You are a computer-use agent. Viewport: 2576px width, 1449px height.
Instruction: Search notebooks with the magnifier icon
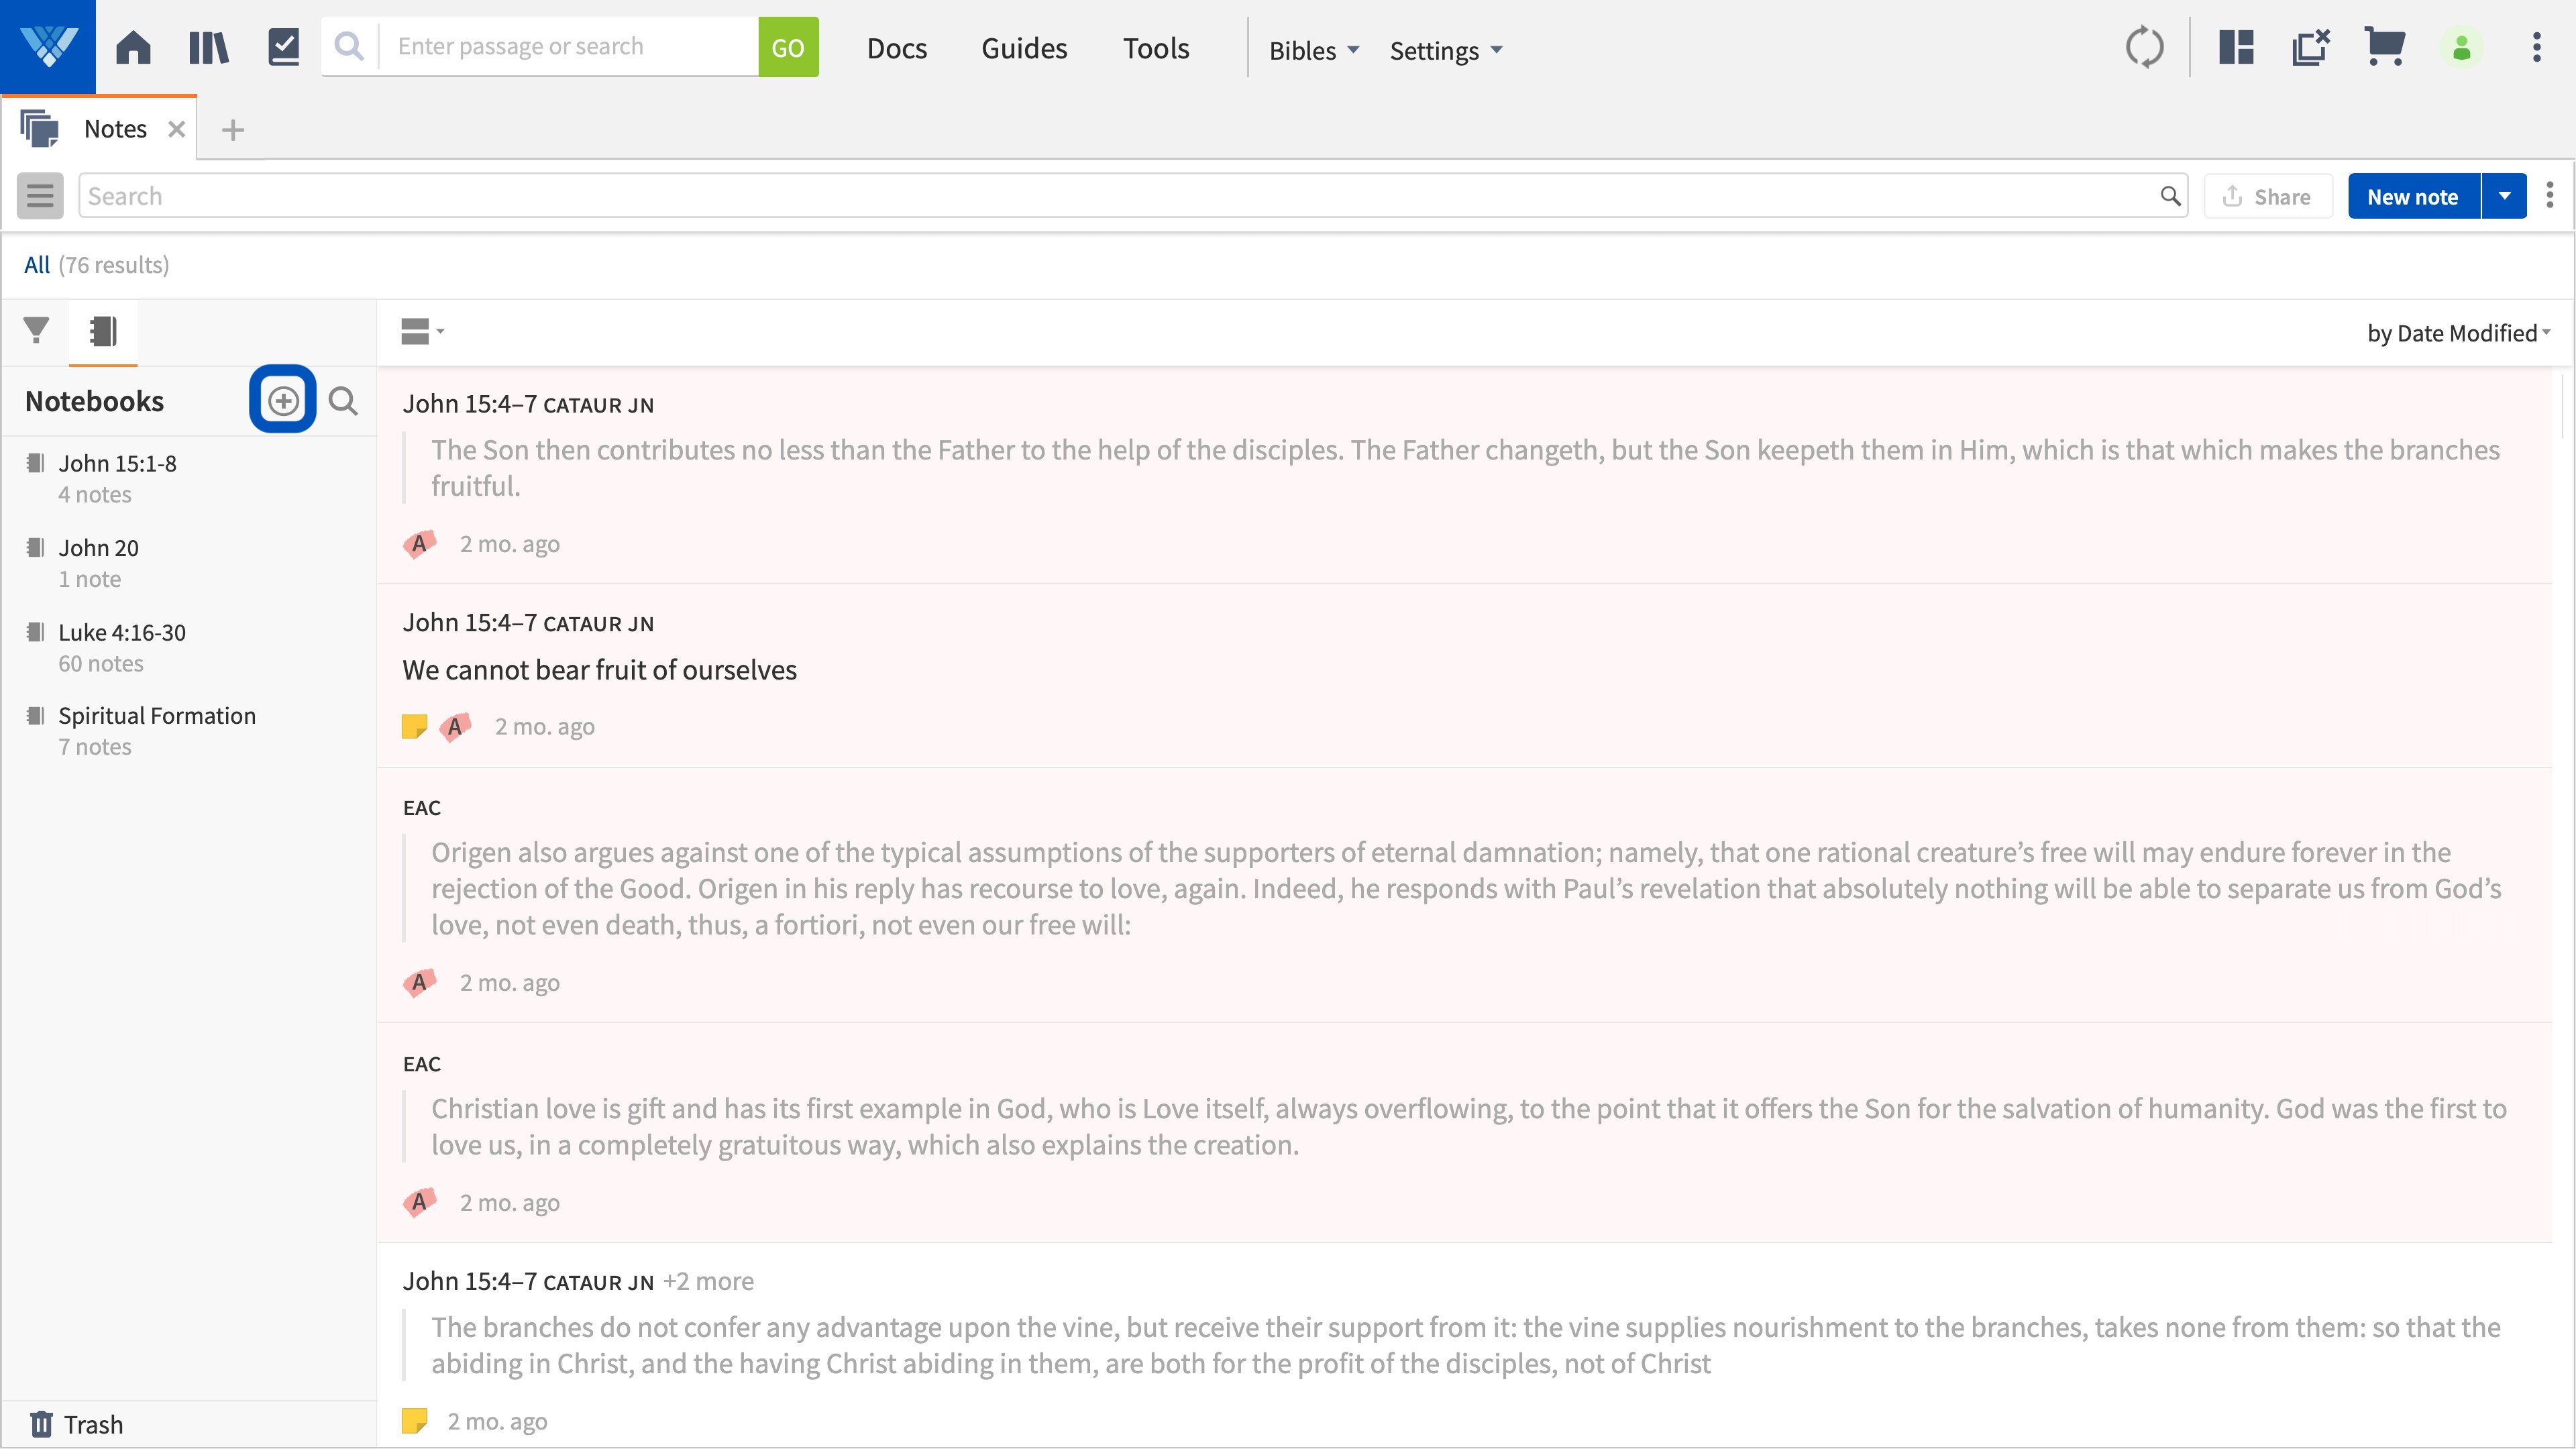pos(343,400)
